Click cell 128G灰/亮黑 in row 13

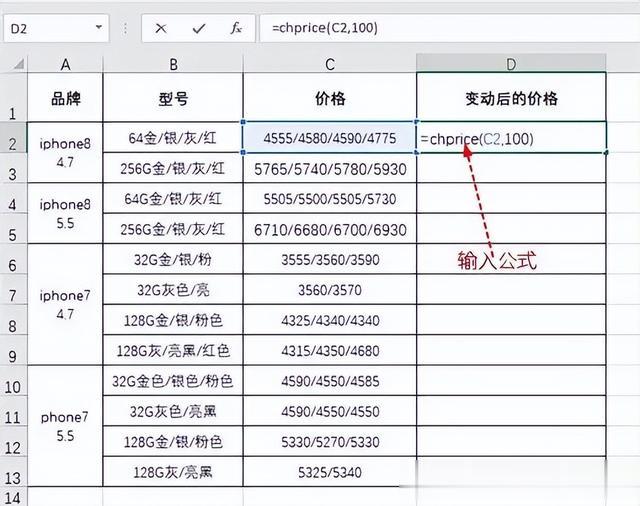pyautogui.click(x=173, y=472)
